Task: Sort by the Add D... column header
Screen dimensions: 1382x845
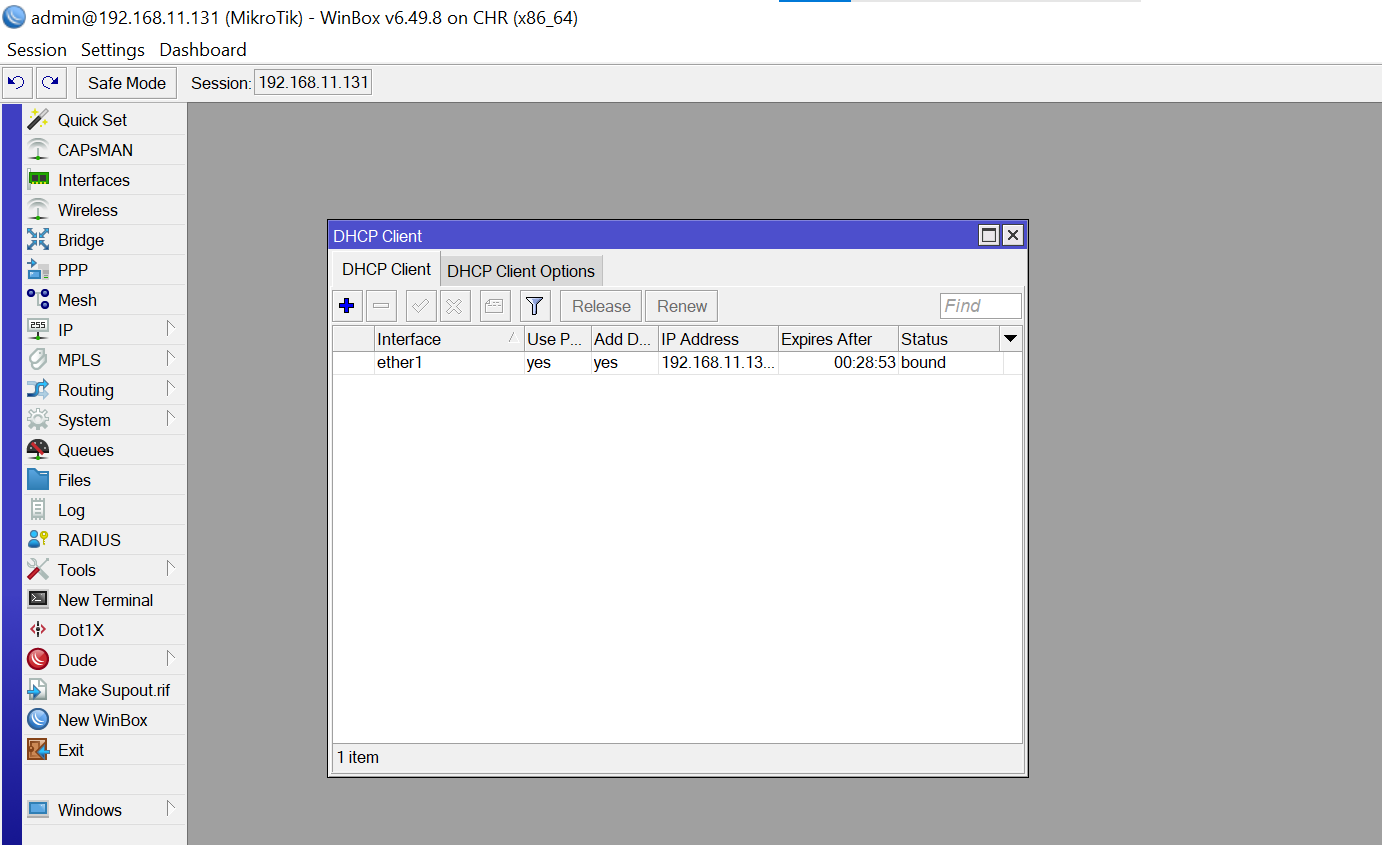Action: coord(624,339)
